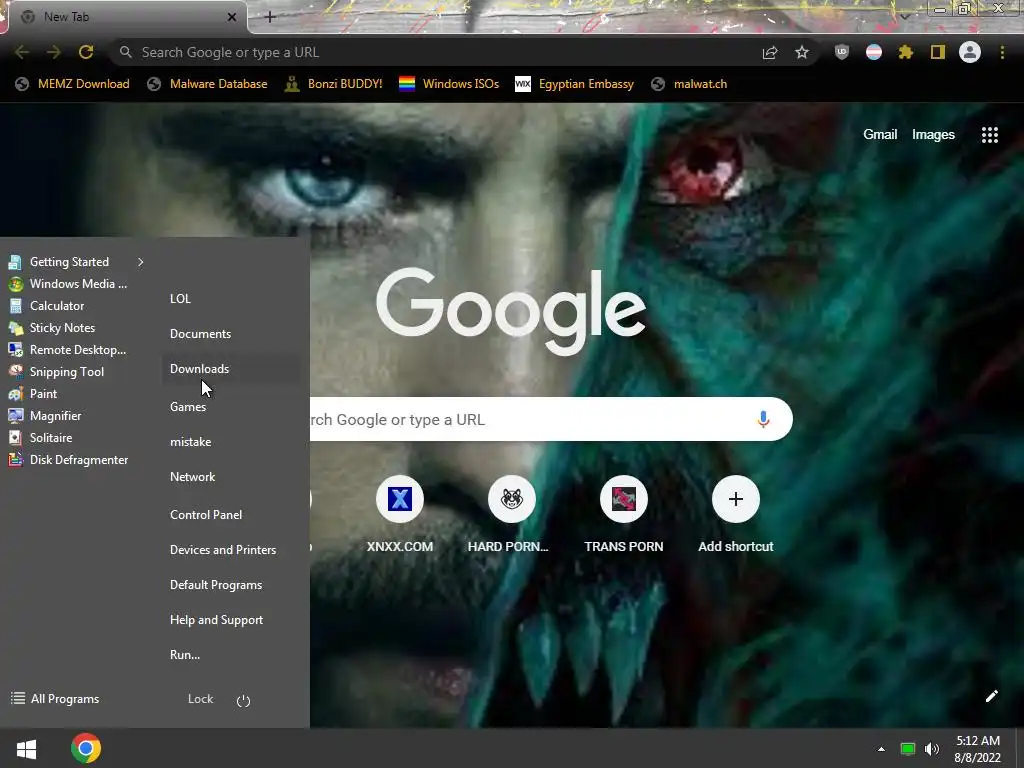Select the New Tab browser tab
The width and height of the screenshot is (1024, 768).
(x=127, y=17)
